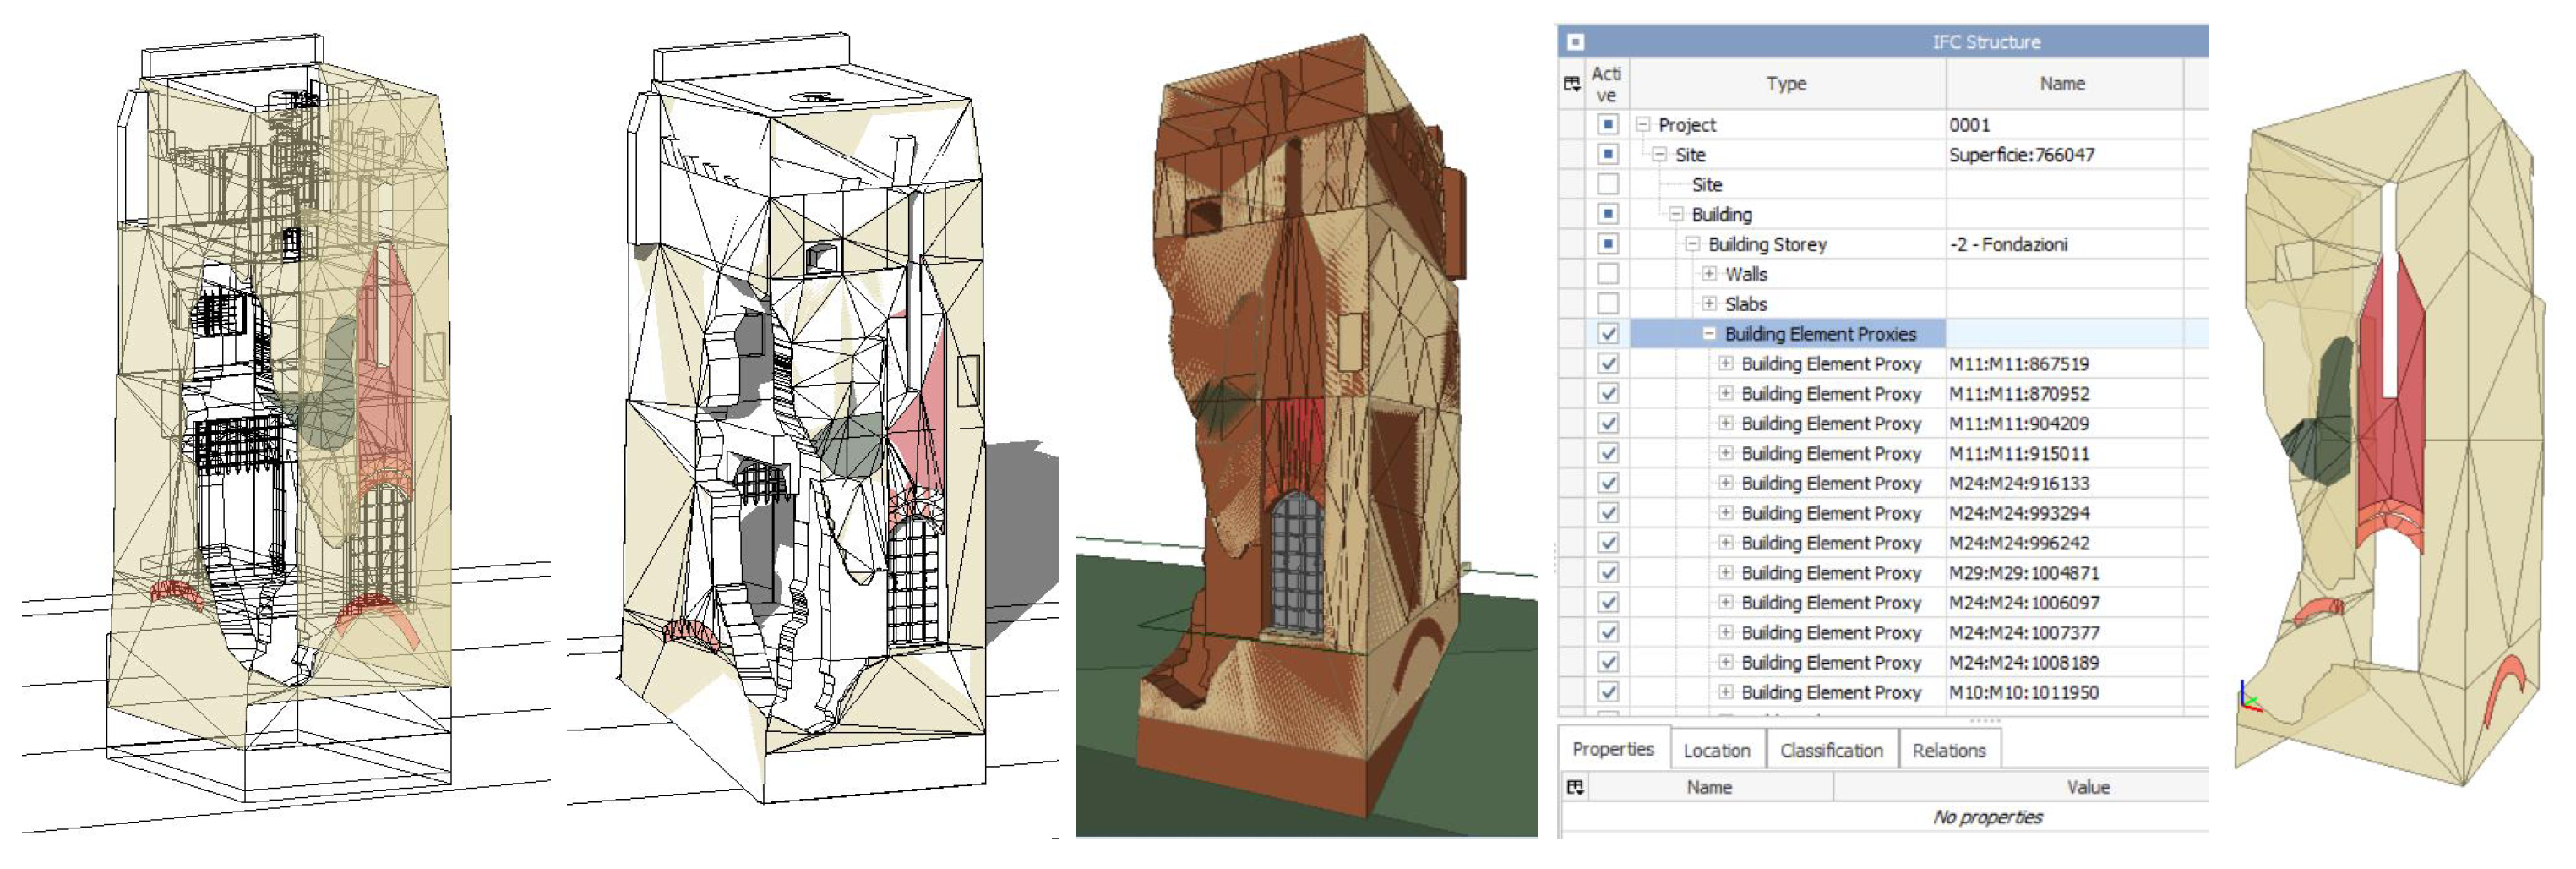Click the IFC Structure panel header icon
The image size is (2576, 869).
click(1576, 42)
